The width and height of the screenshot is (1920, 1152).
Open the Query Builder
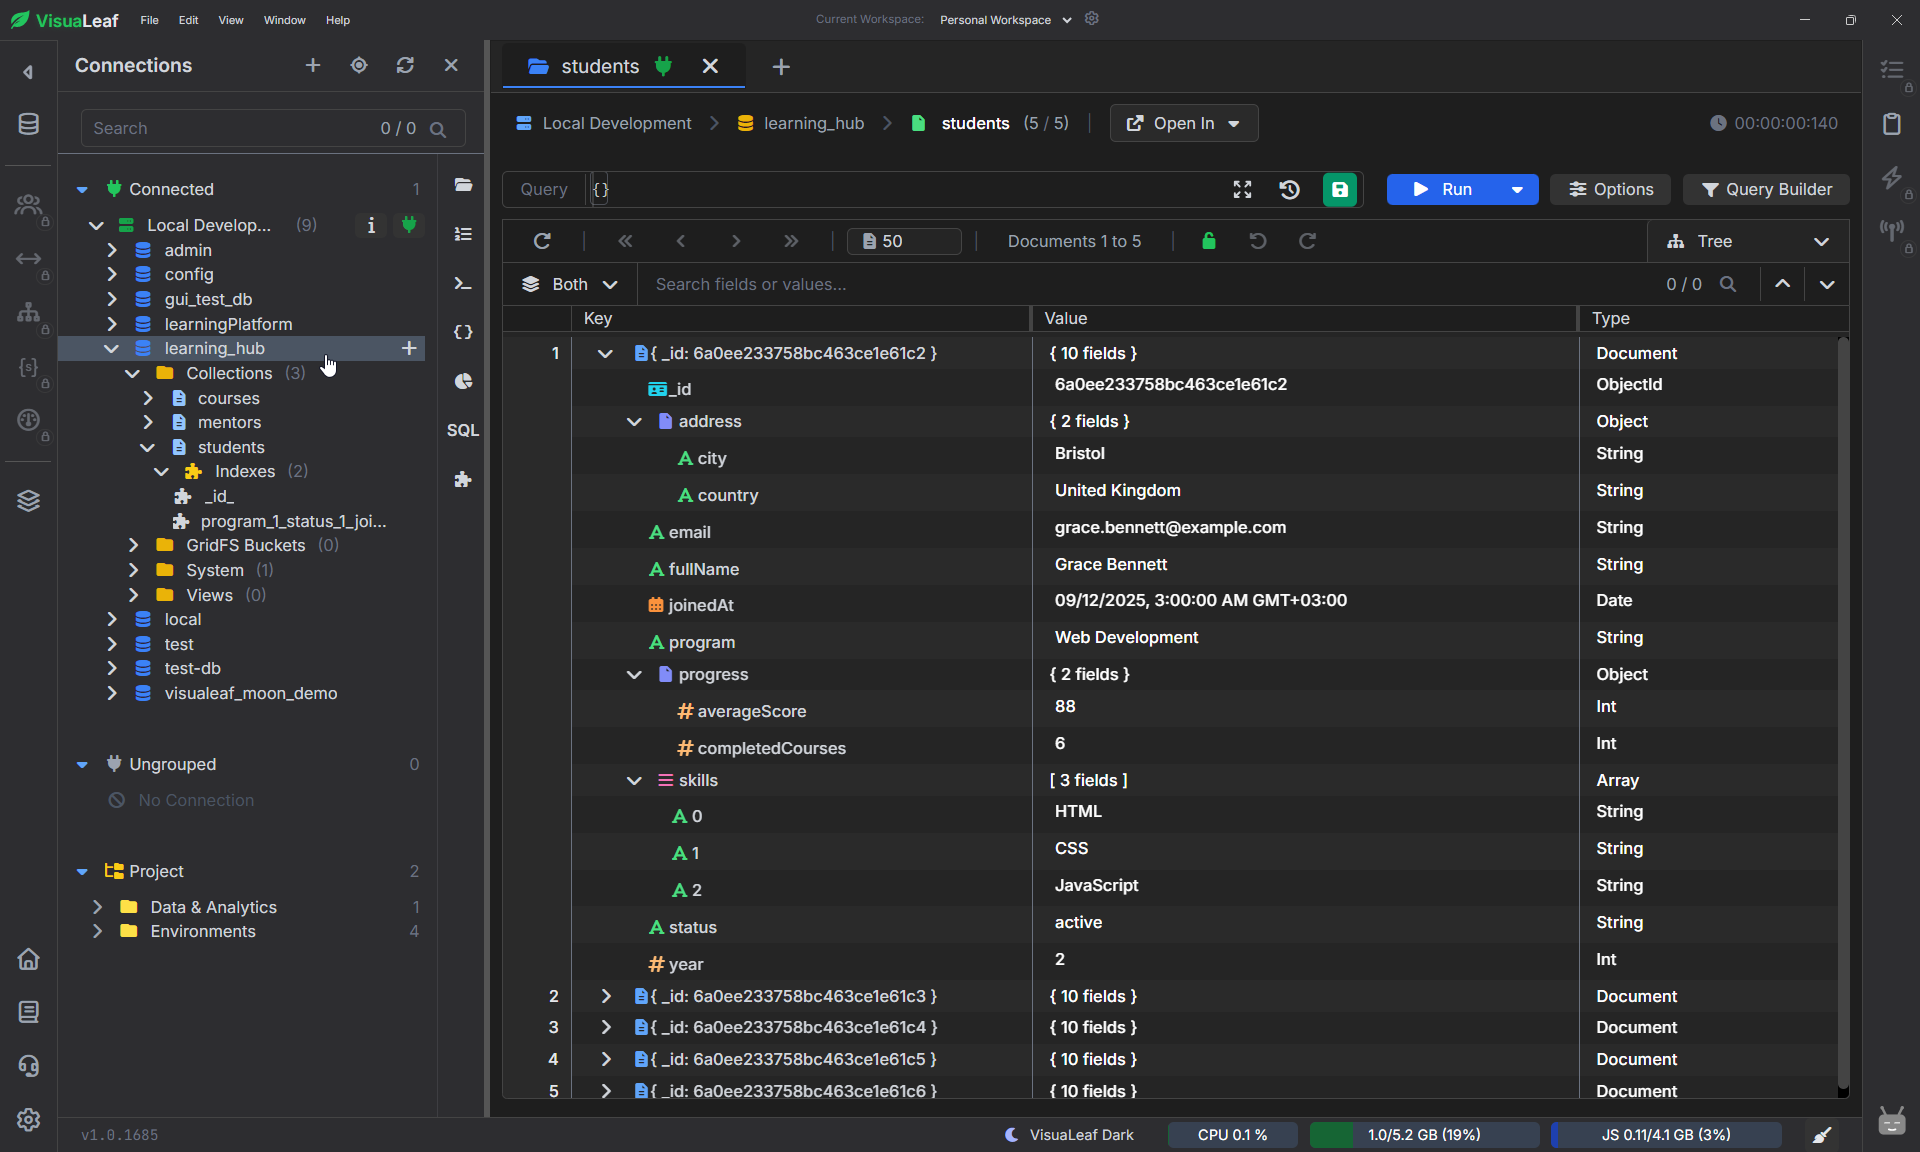click(x=1766, y=189)
